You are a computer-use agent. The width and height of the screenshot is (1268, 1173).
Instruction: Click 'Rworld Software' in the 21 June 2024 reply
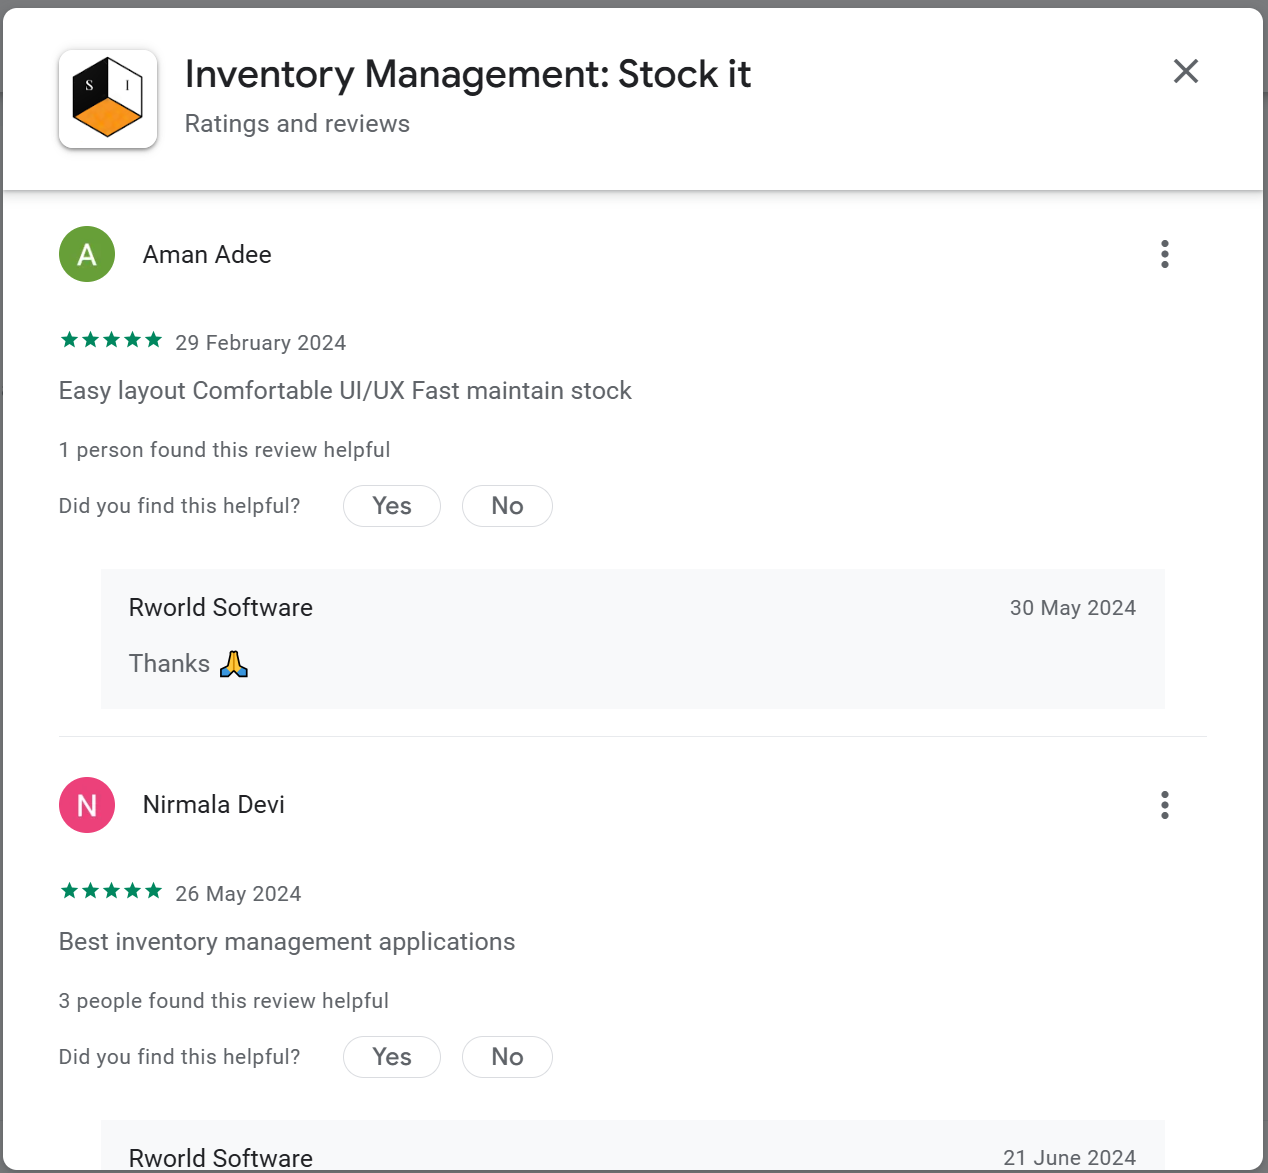pyautogui.click(x=221, y=1158)
